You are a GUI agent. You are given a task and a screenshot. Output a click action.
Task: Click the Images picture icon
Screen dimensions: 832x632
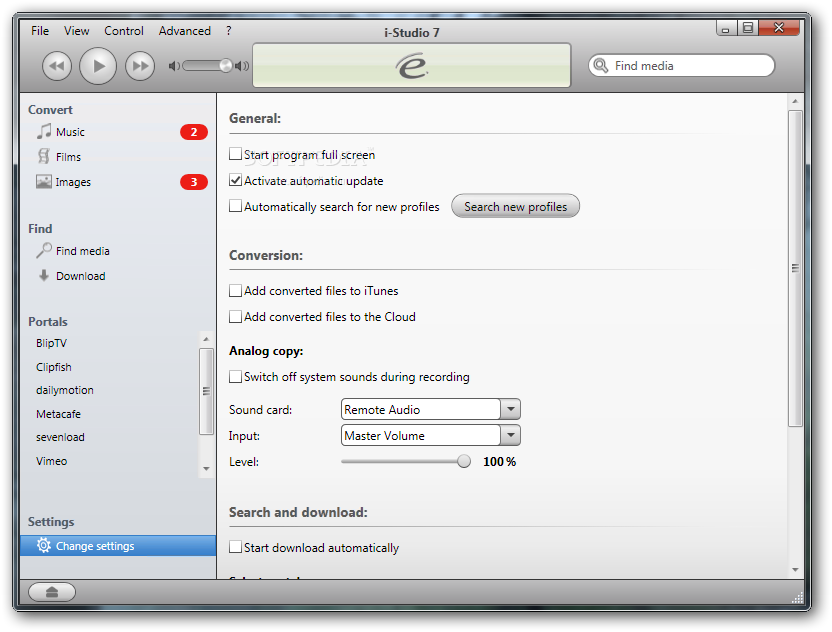click(44, 181)
